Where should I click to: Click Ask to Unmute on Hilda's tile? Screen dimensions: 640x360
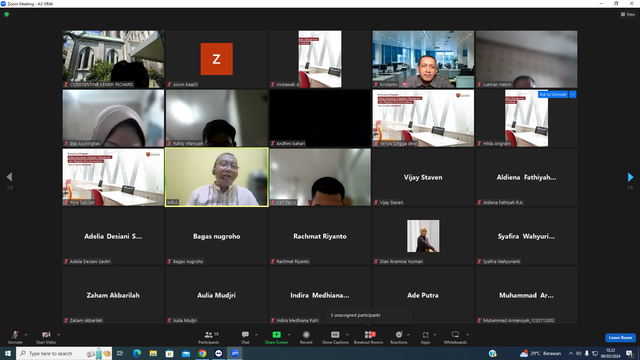coord(553,94)
